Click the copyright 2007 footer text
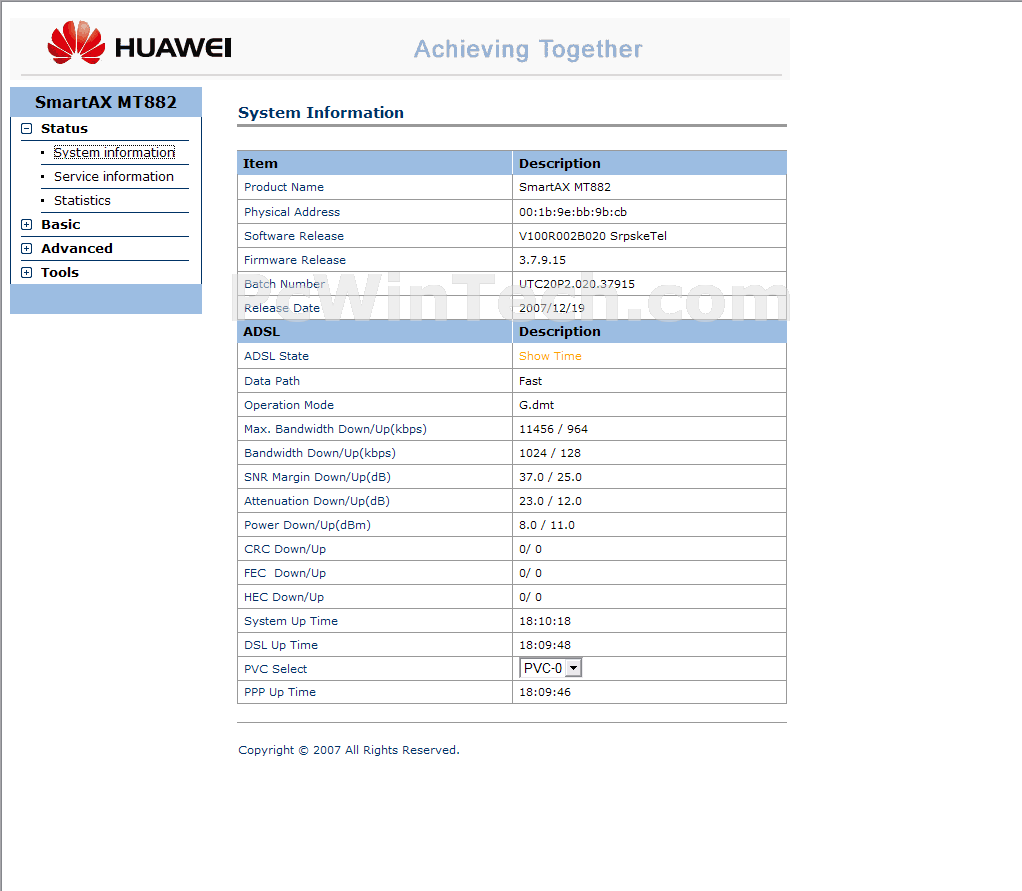Viewport: 1022px width, 891px height. [349, 750]
